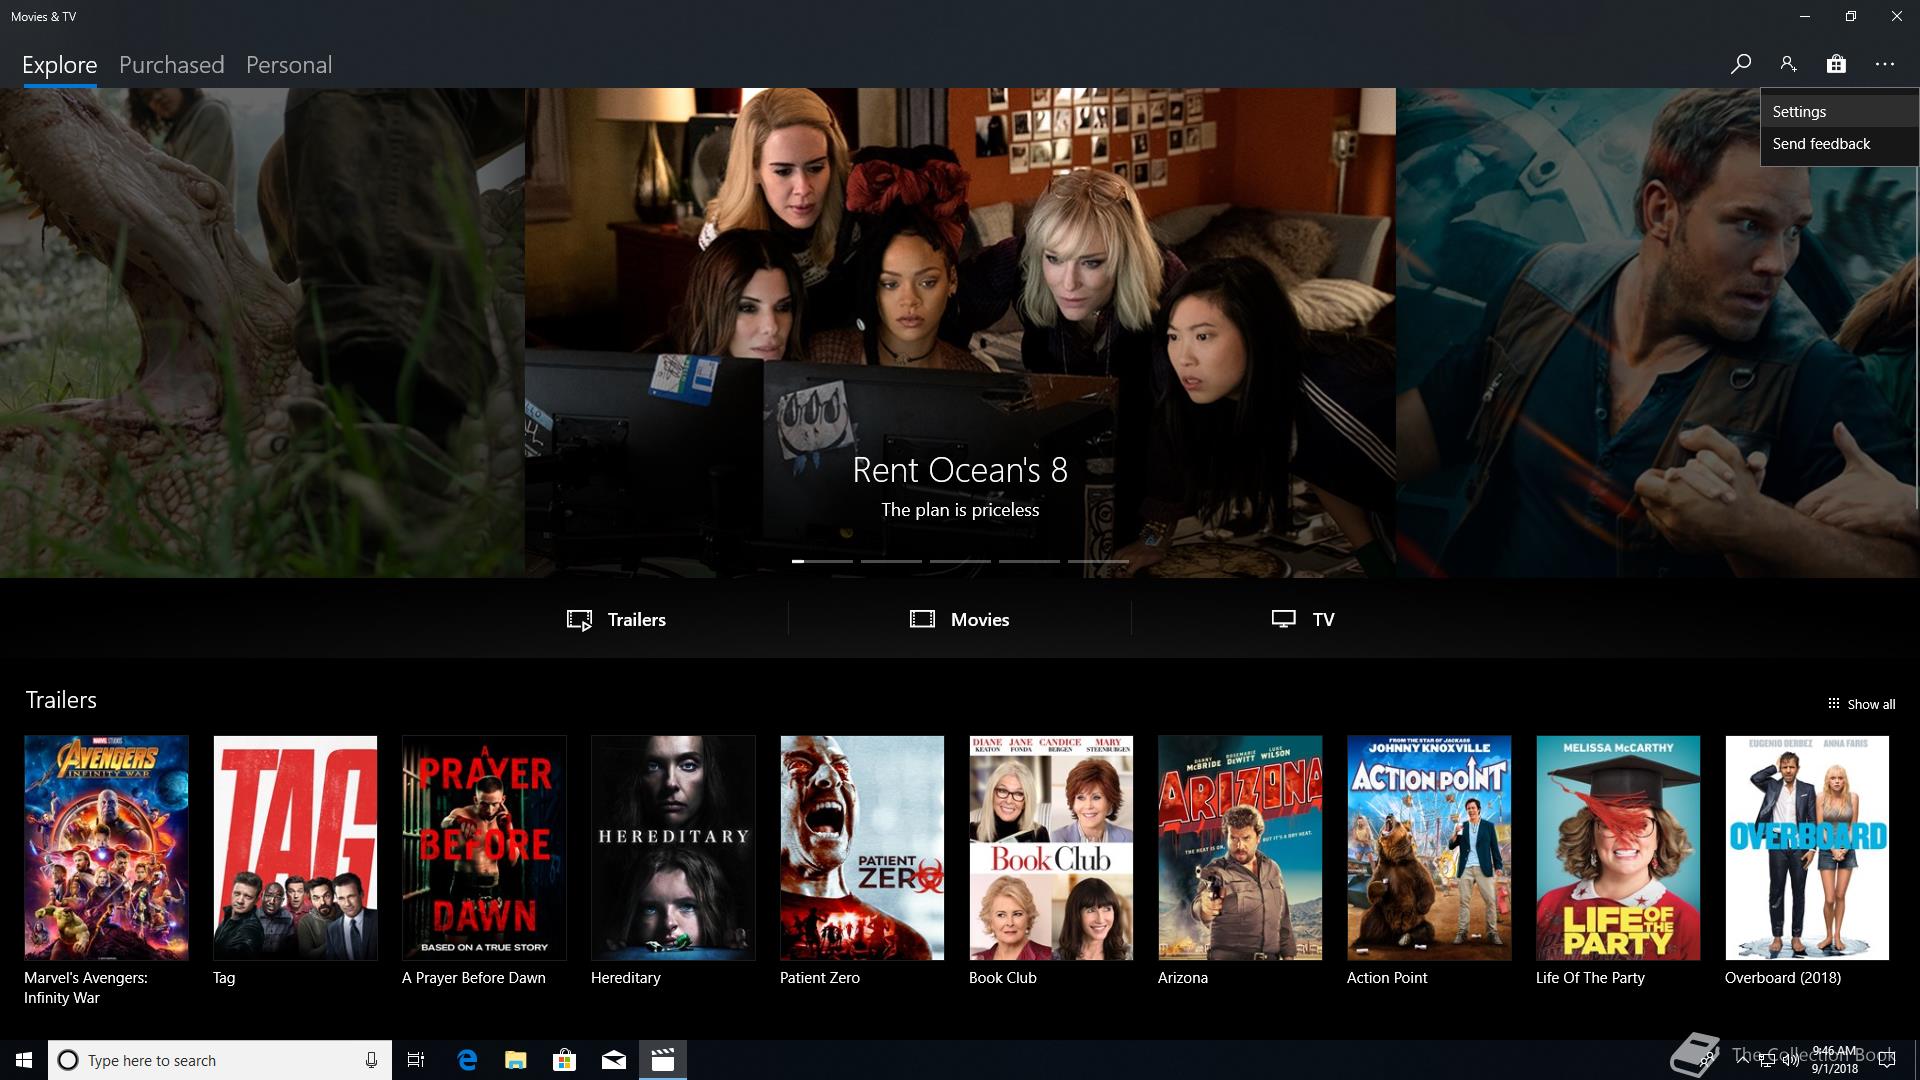Viewport: 1920px width, 1080px height.
Task: Open the Mail app from the taskbar
Action: 614,1060
